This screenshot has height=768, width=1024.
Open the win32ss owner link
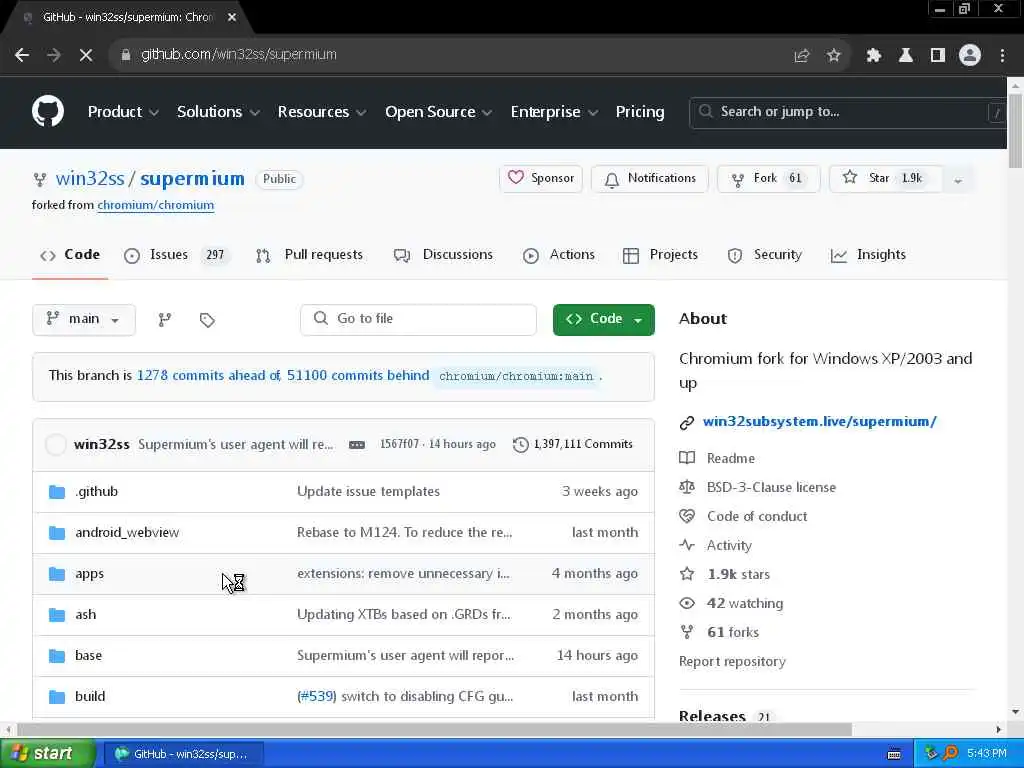pos(89,178)
